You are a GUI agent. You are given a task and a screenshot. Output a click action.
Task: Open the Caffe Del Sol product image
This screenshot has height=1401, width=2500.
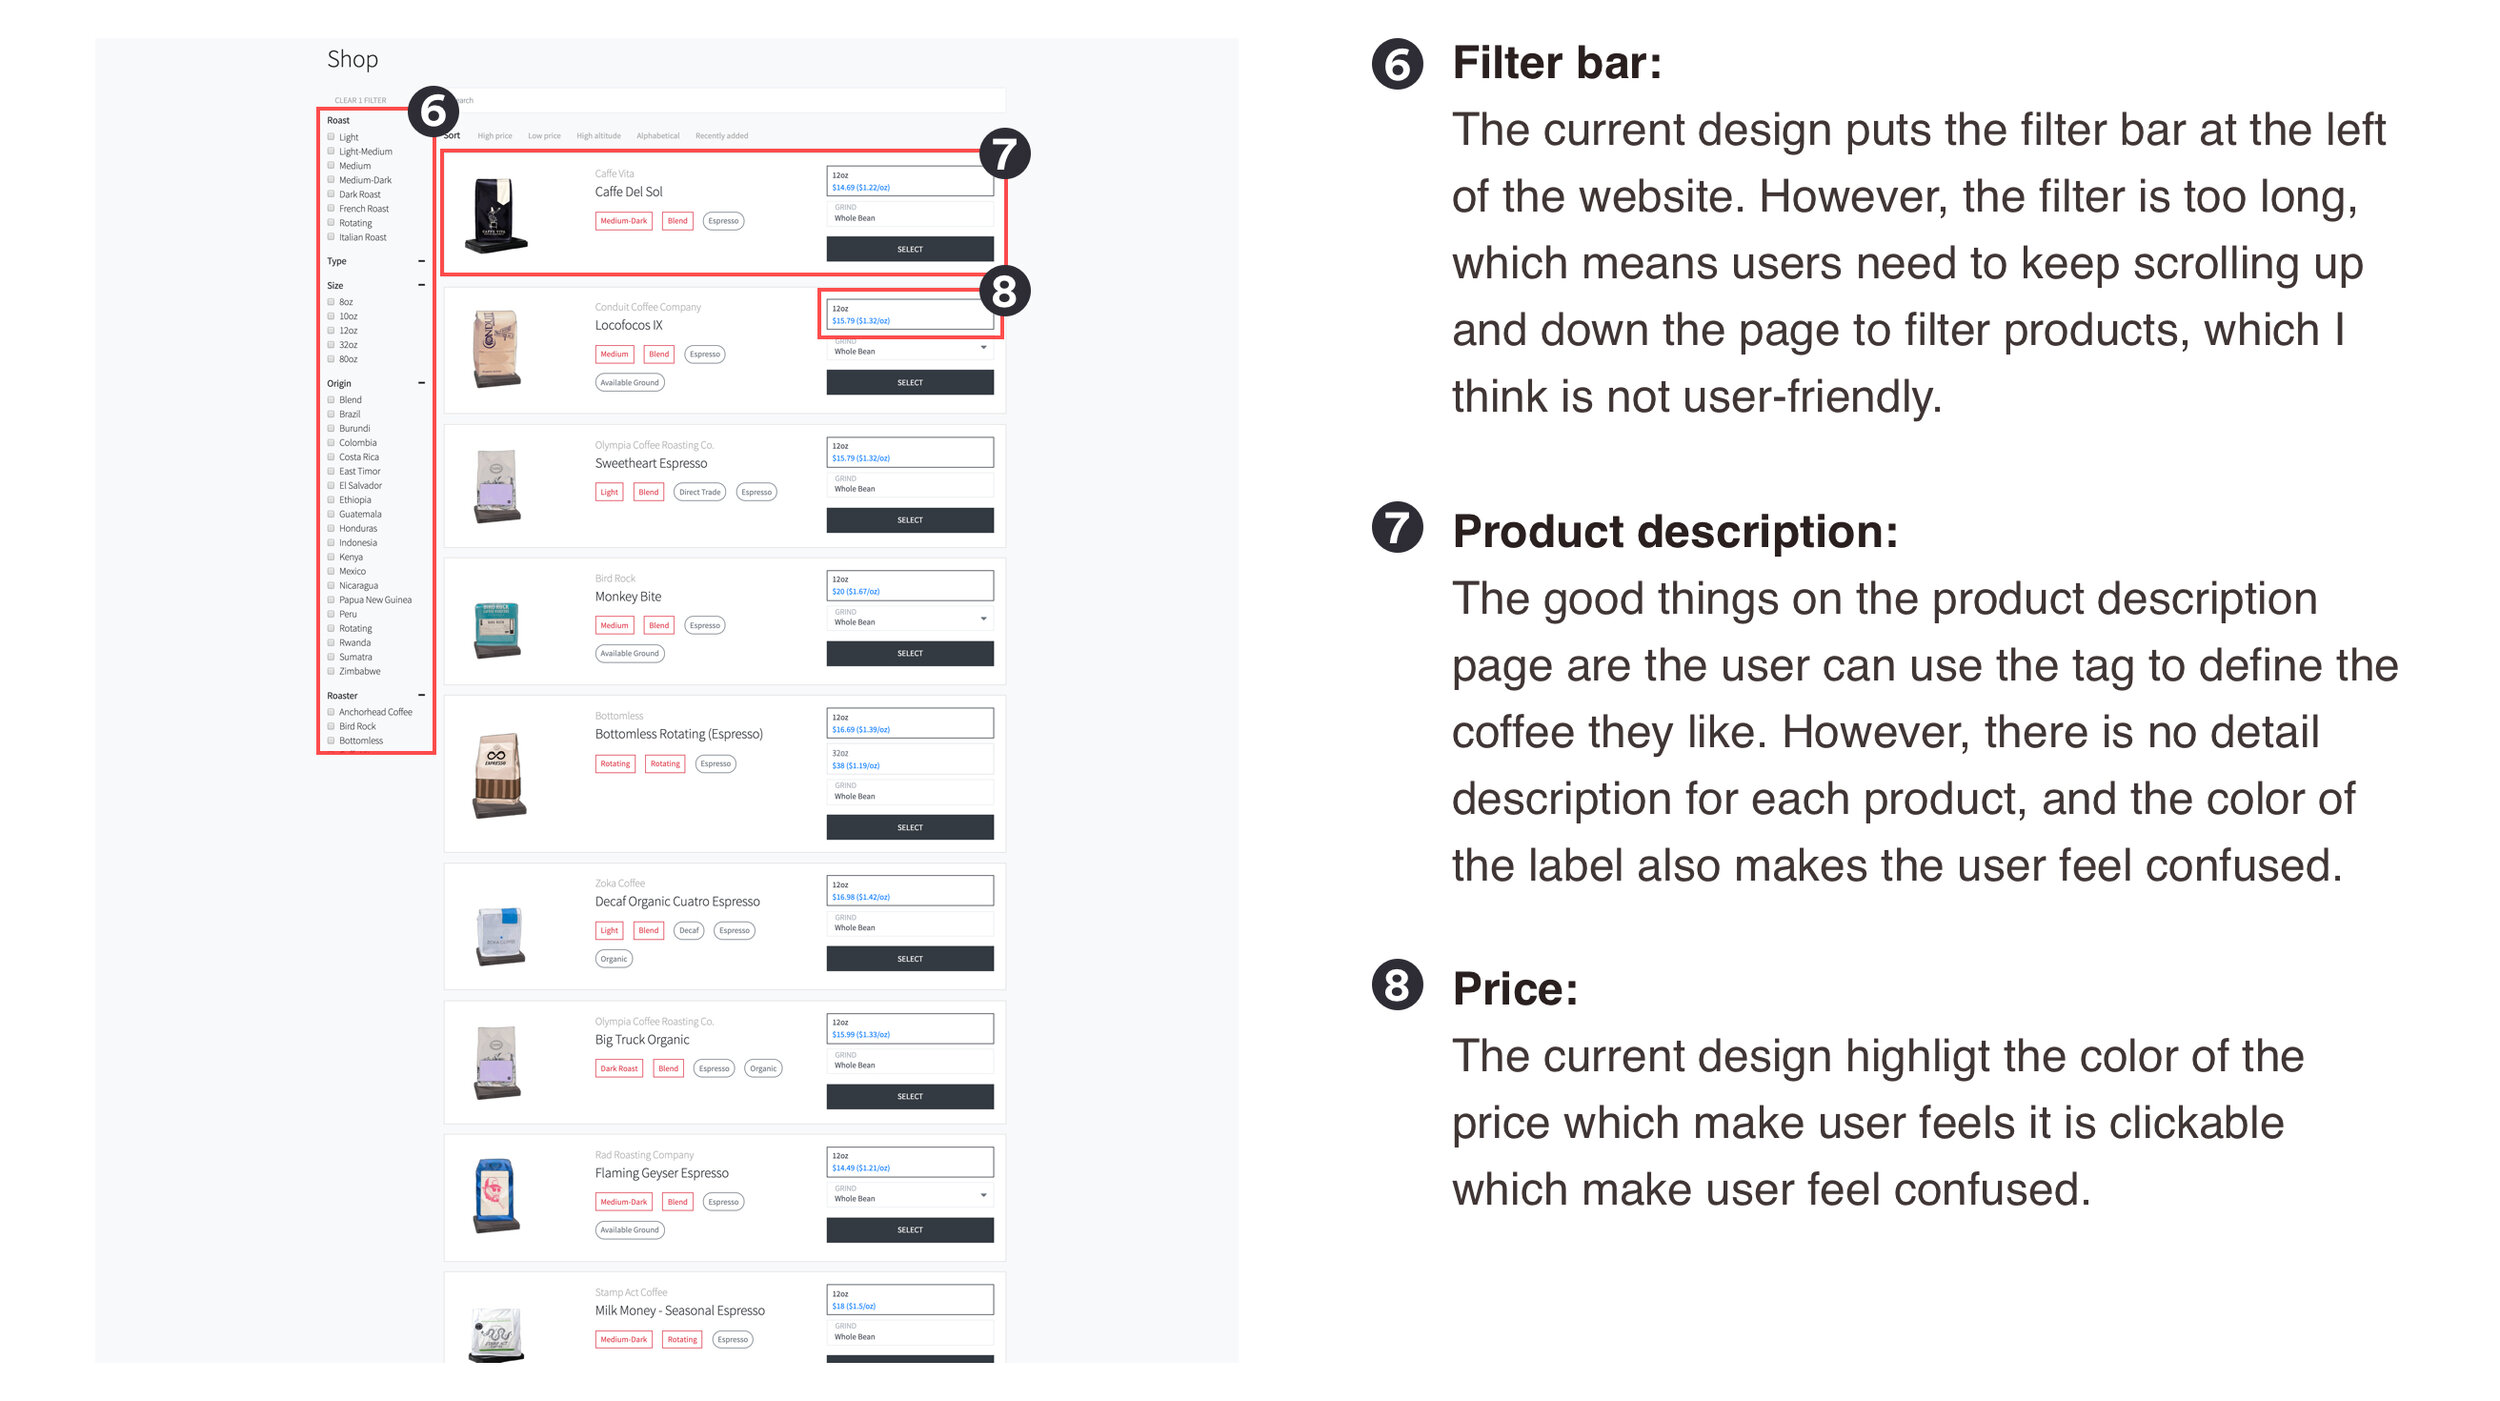pos(496,215)
